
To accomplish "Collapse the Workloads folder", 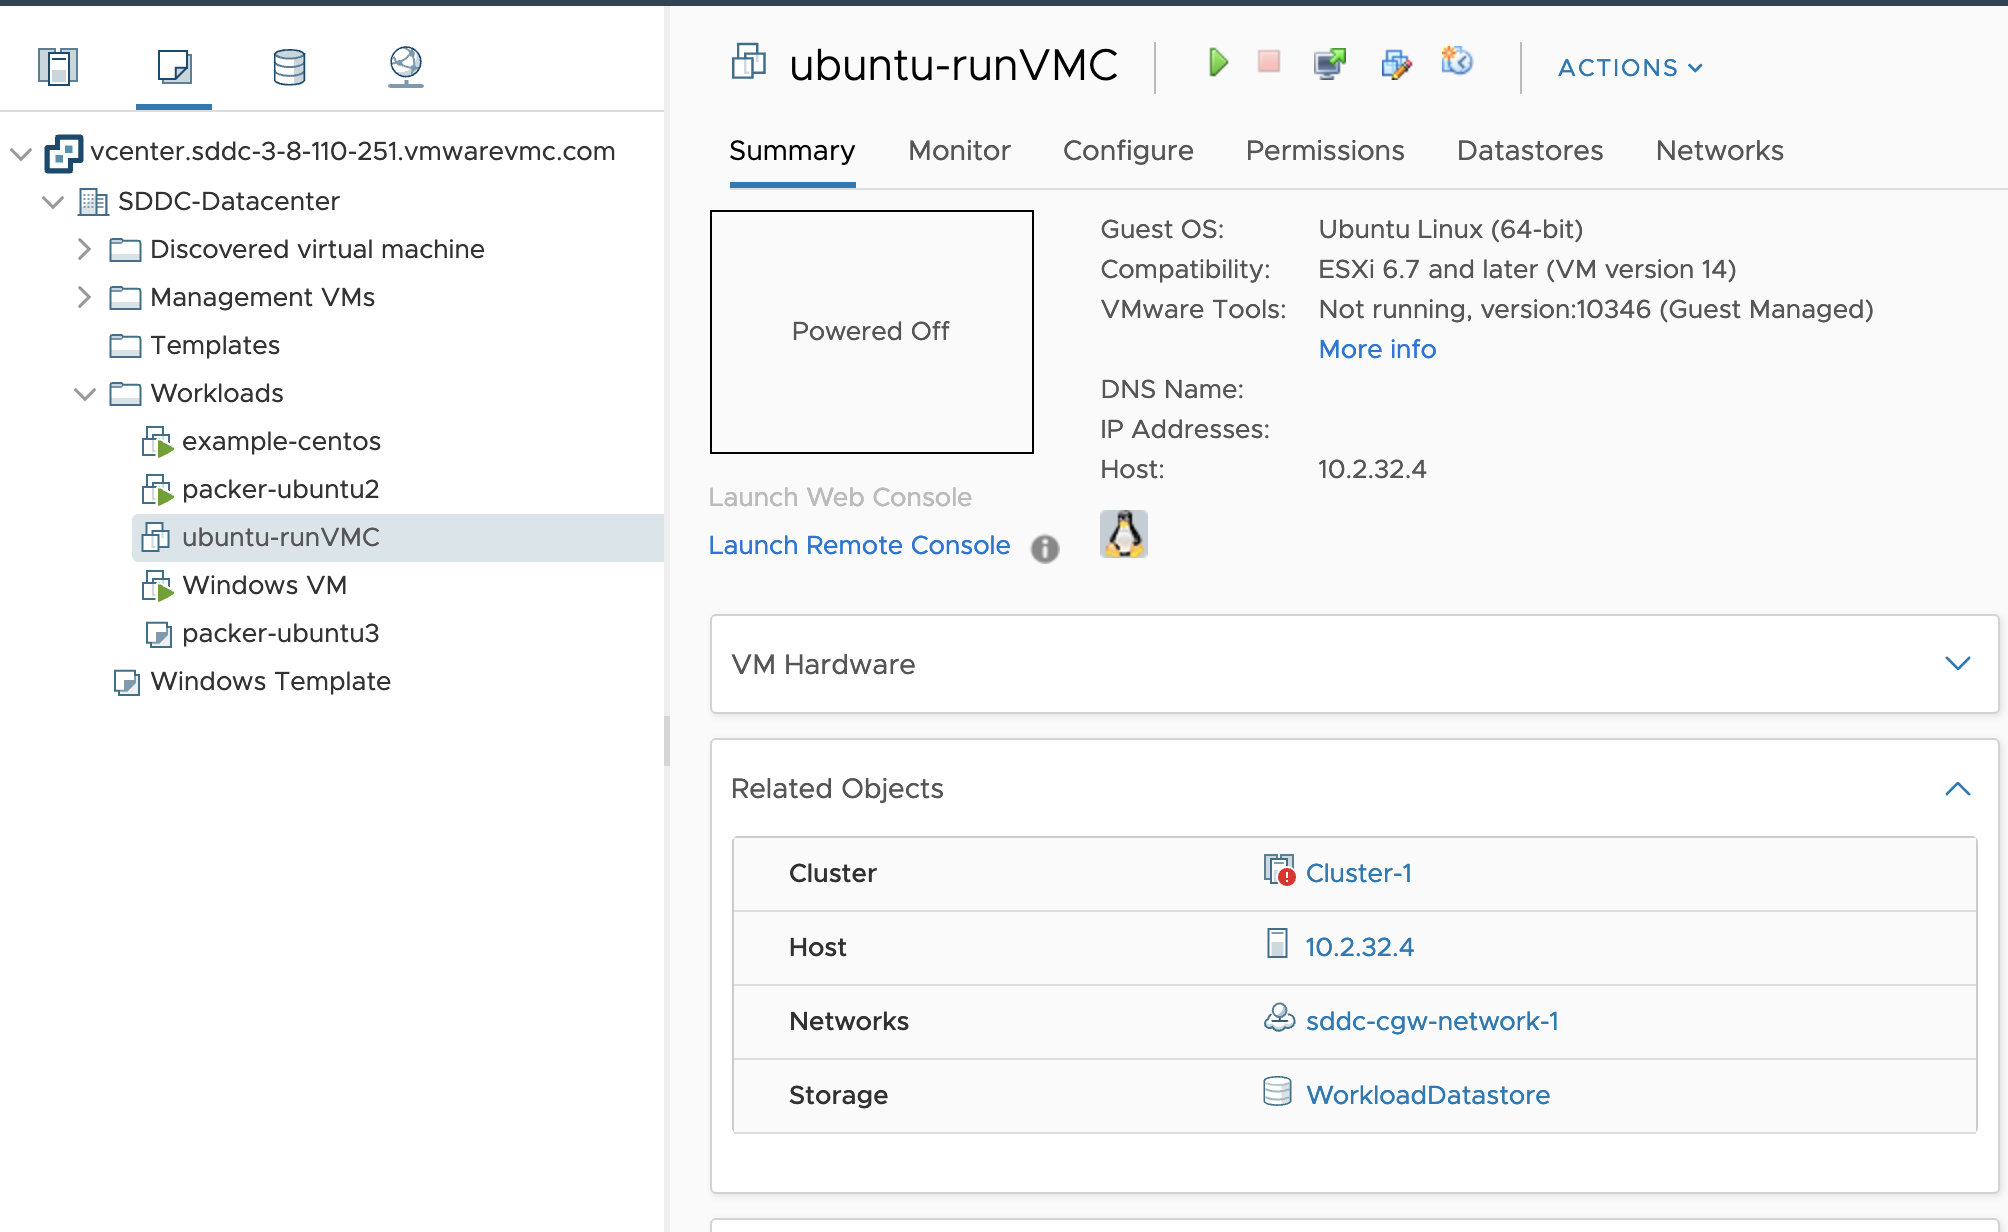I will point(84,393).
